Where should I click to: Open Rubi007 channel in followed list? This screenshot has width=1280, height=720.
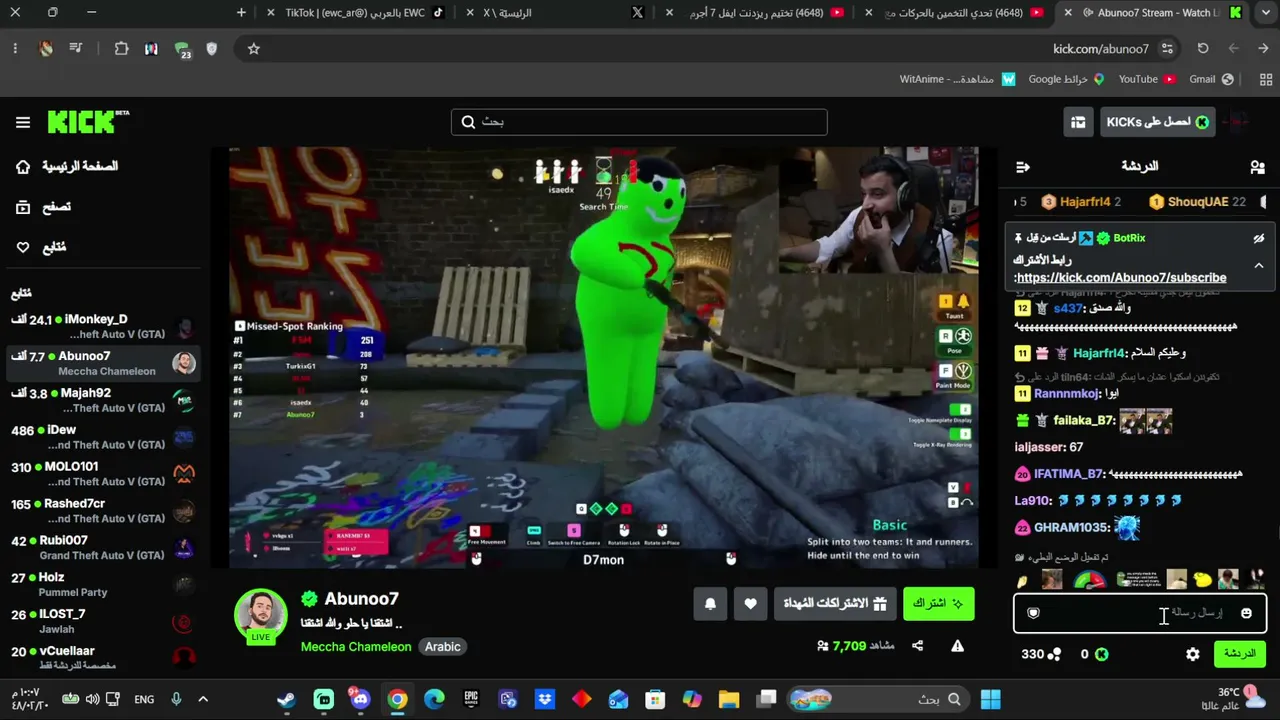pos(104,548)
